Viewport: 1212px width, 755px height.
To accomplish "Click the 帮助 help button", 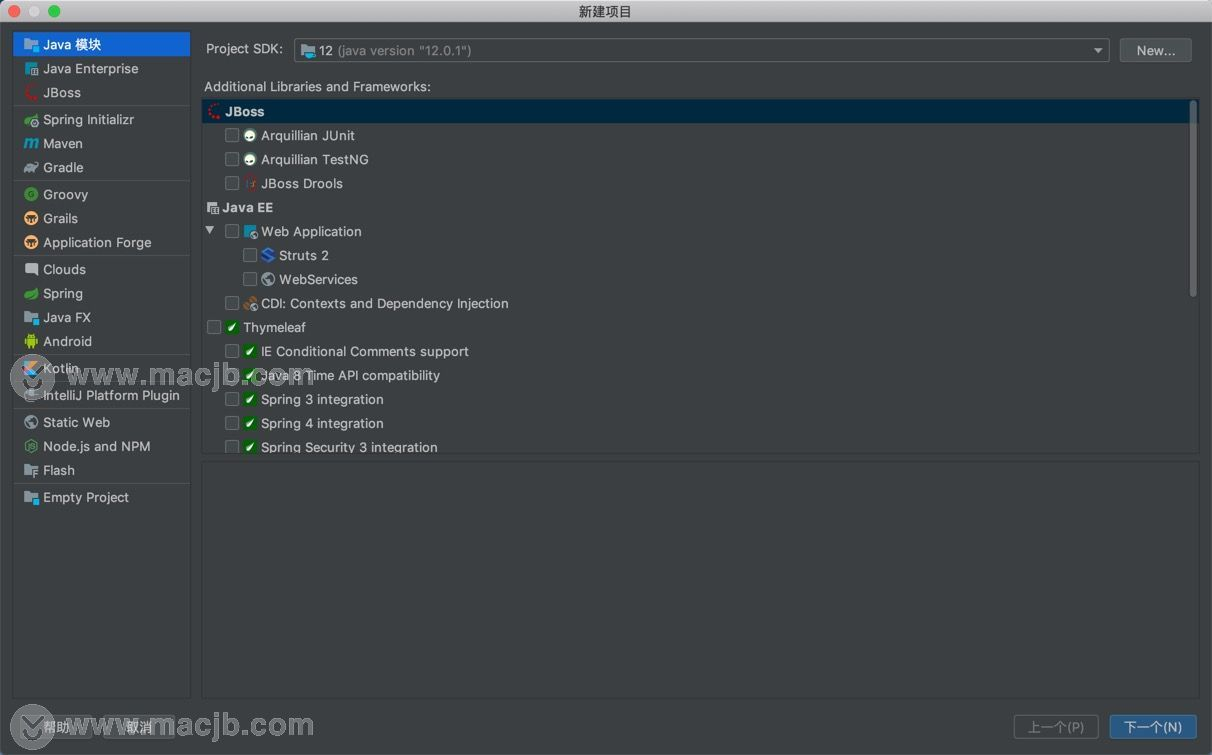I will point(57,727).
